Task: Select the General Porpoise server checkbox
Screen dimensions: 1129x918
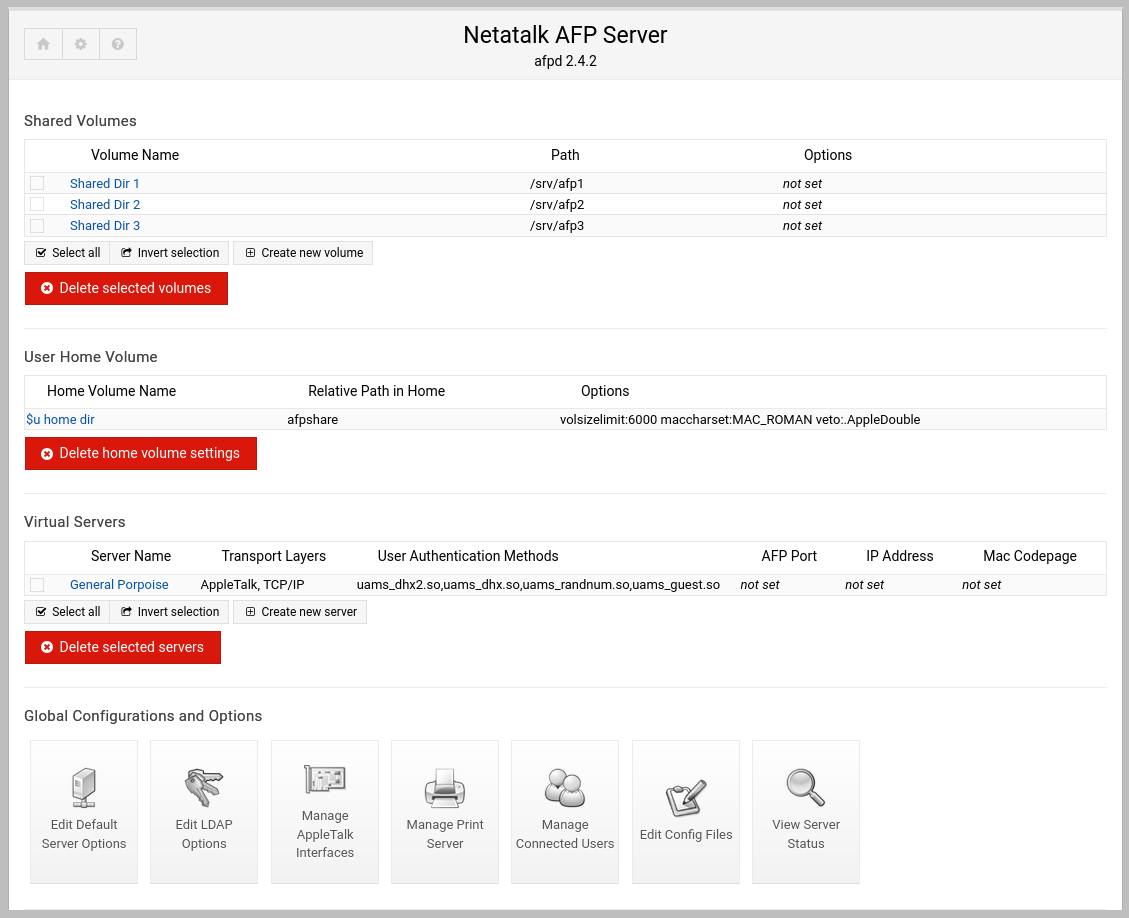Action: pos(37,584)
